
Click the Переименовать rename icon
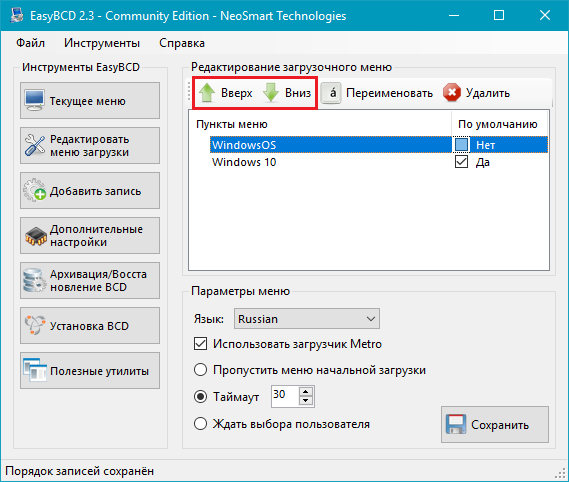click(331, 93)
